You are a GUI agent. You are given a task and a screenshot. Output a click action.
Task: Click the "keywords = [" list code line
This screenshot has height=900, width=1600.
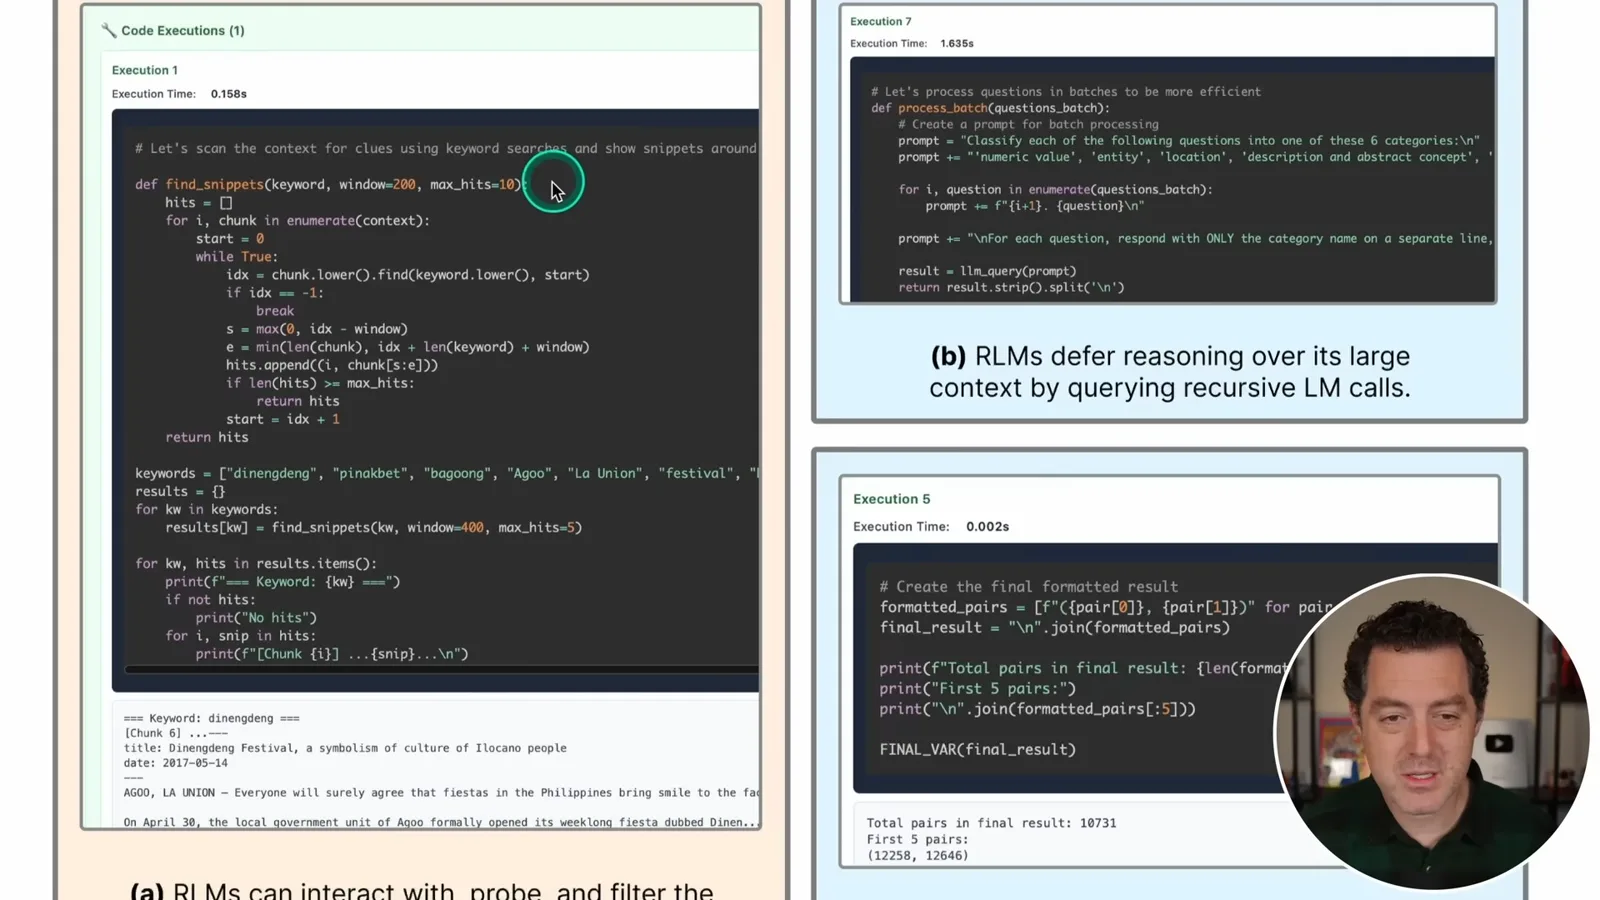(x=447, y=474)
